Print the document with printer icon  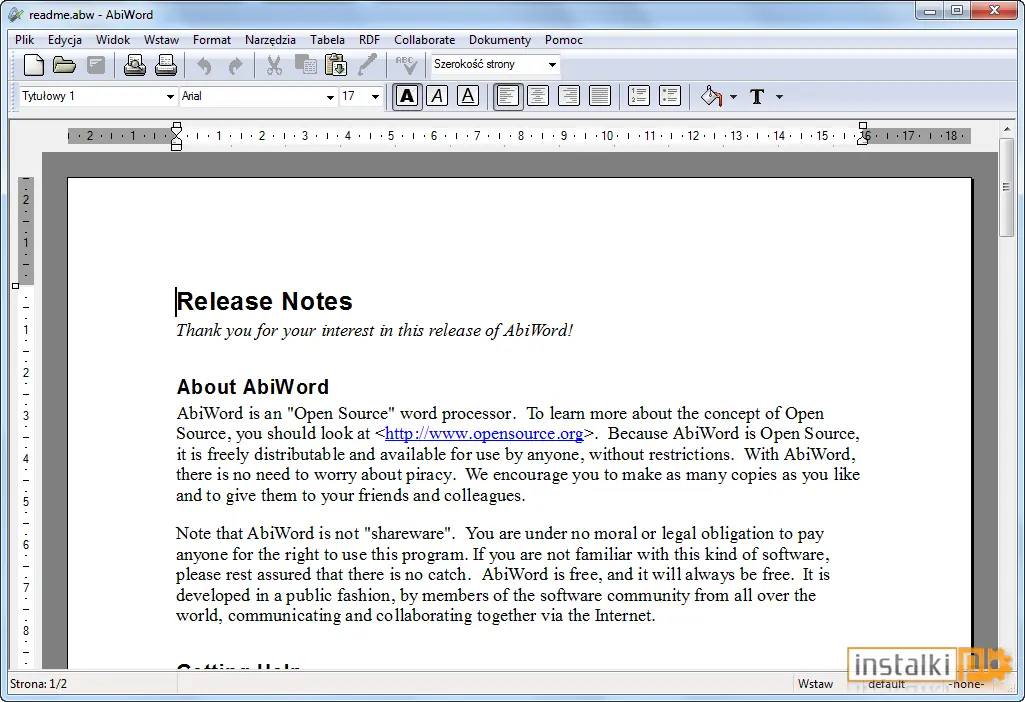[166, 65]
